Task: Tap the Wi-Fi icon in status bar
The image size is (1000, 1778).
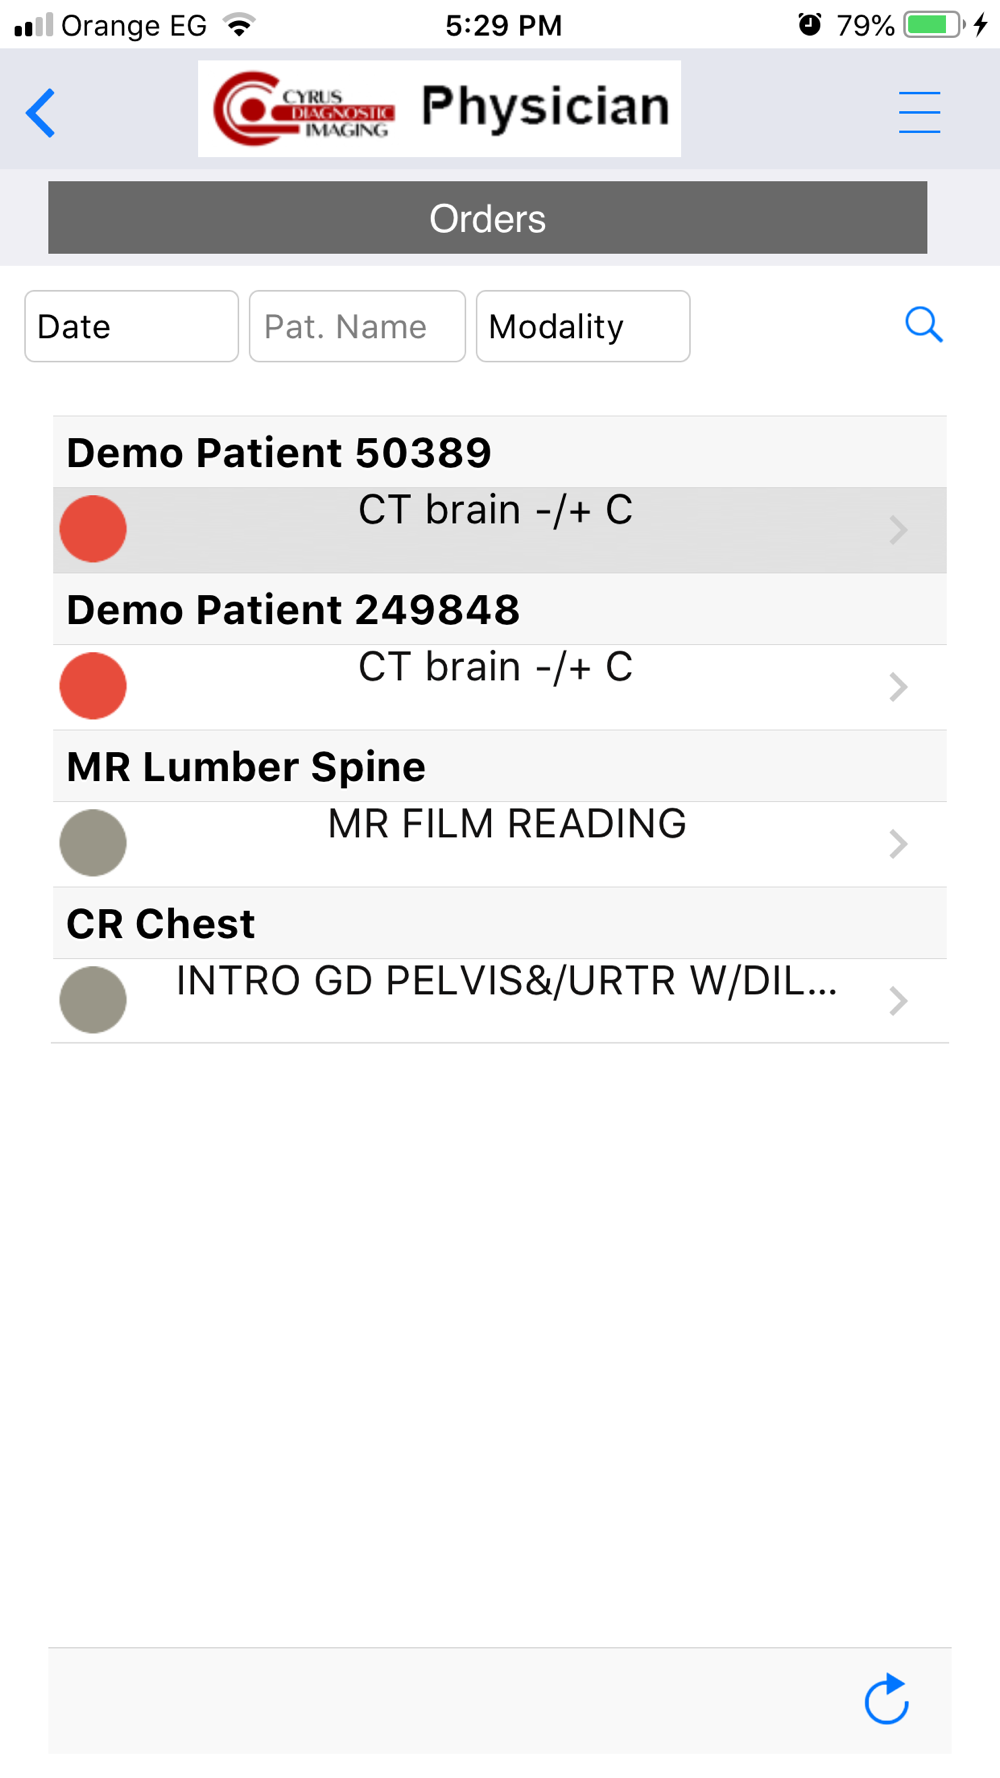Action: 238,25
